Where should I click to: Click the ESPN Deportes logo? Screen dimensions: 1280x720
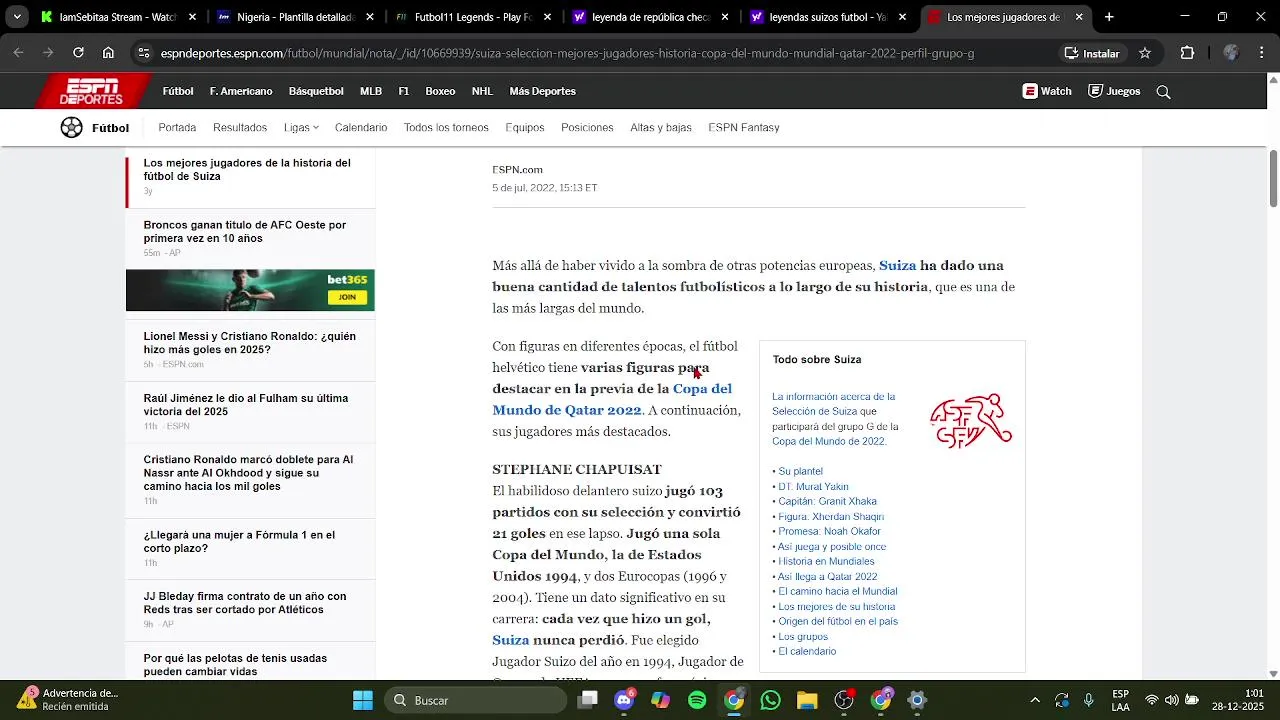(94, 91)
